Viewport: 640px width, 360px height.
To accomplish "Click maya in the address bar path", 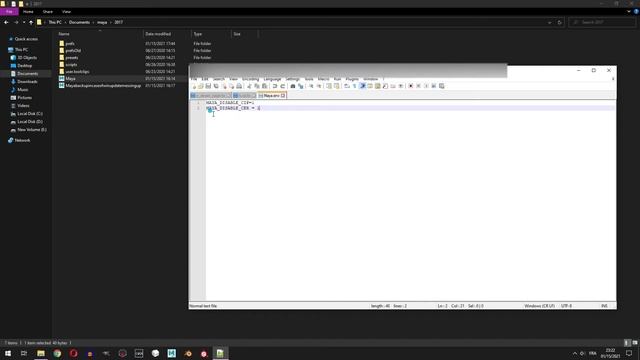I will pos(102,22).
